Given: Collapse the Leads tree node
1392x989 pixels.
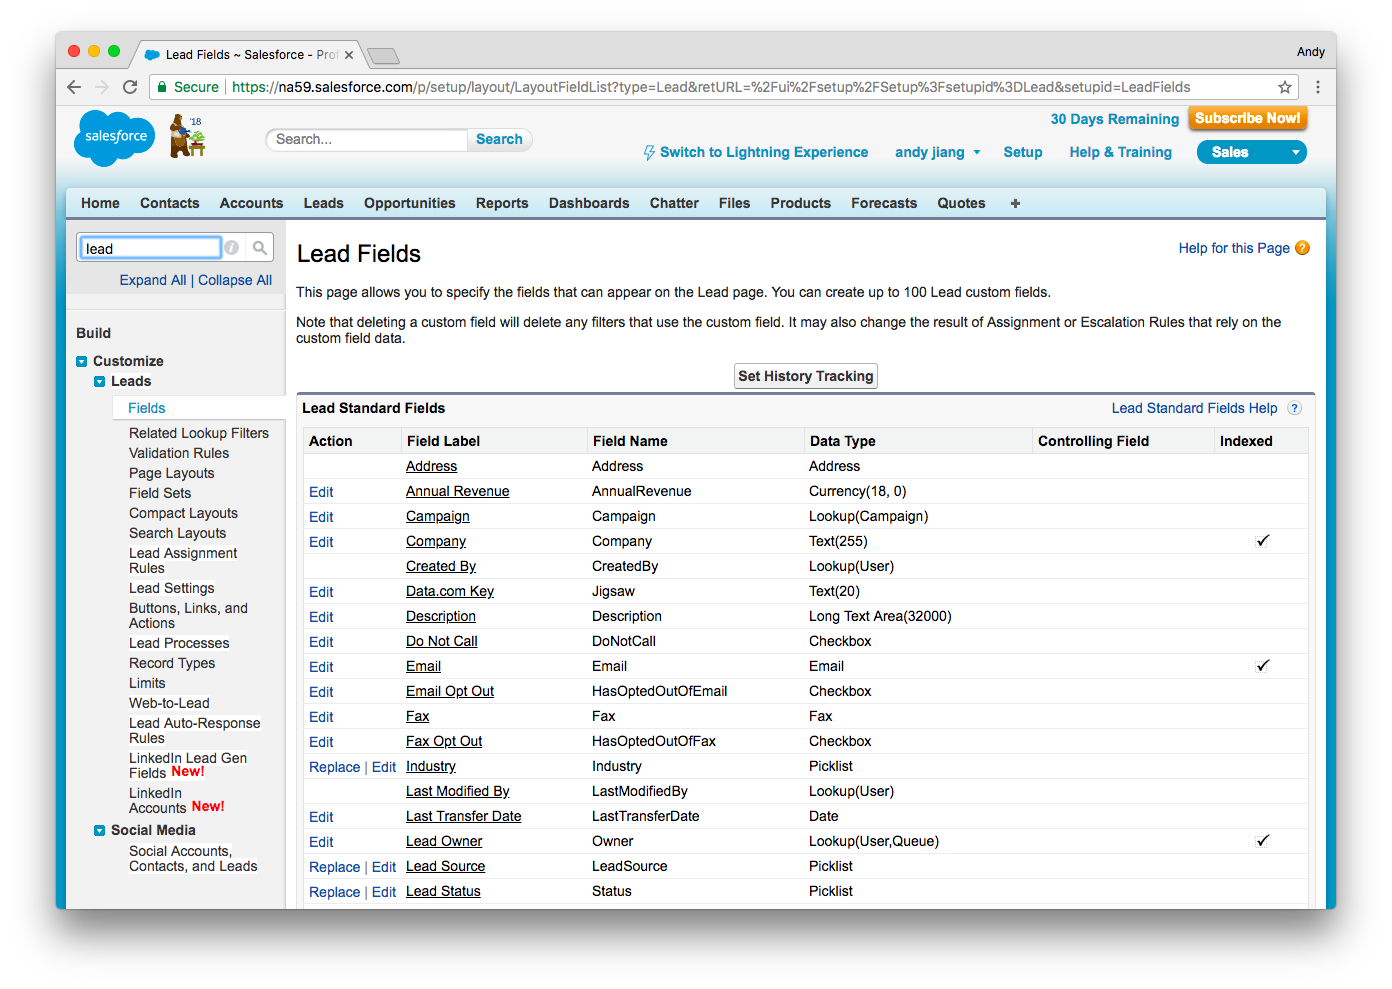Looking at the screenshot, I should [100, 381].
